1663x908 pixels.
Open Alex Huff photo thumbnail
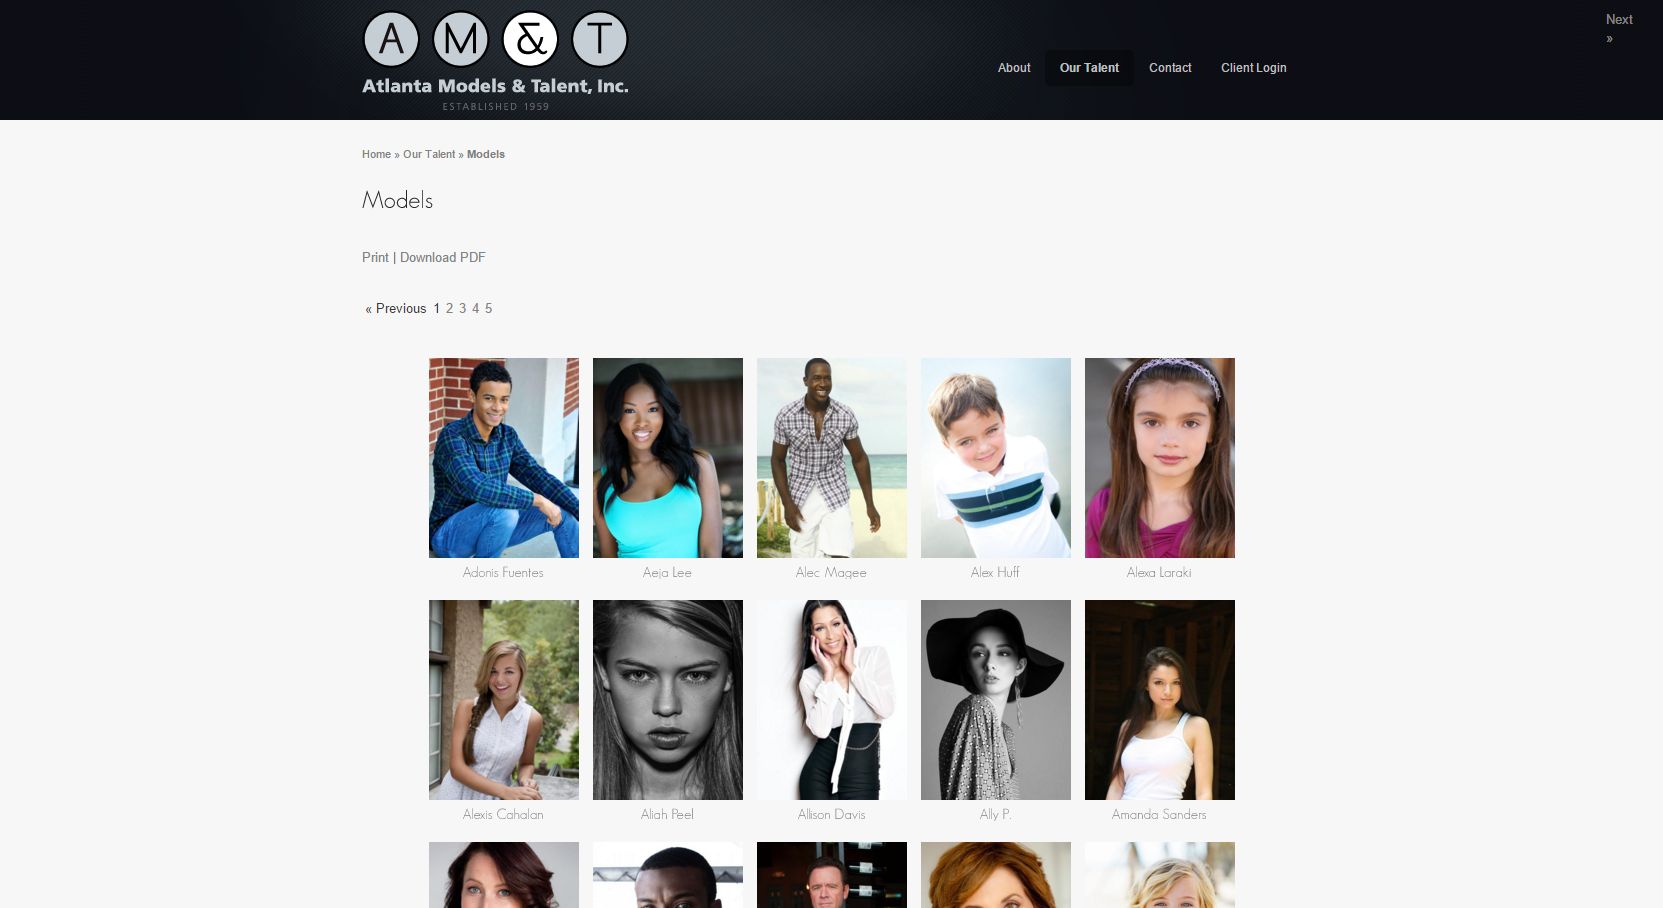[x=996, y=458]
